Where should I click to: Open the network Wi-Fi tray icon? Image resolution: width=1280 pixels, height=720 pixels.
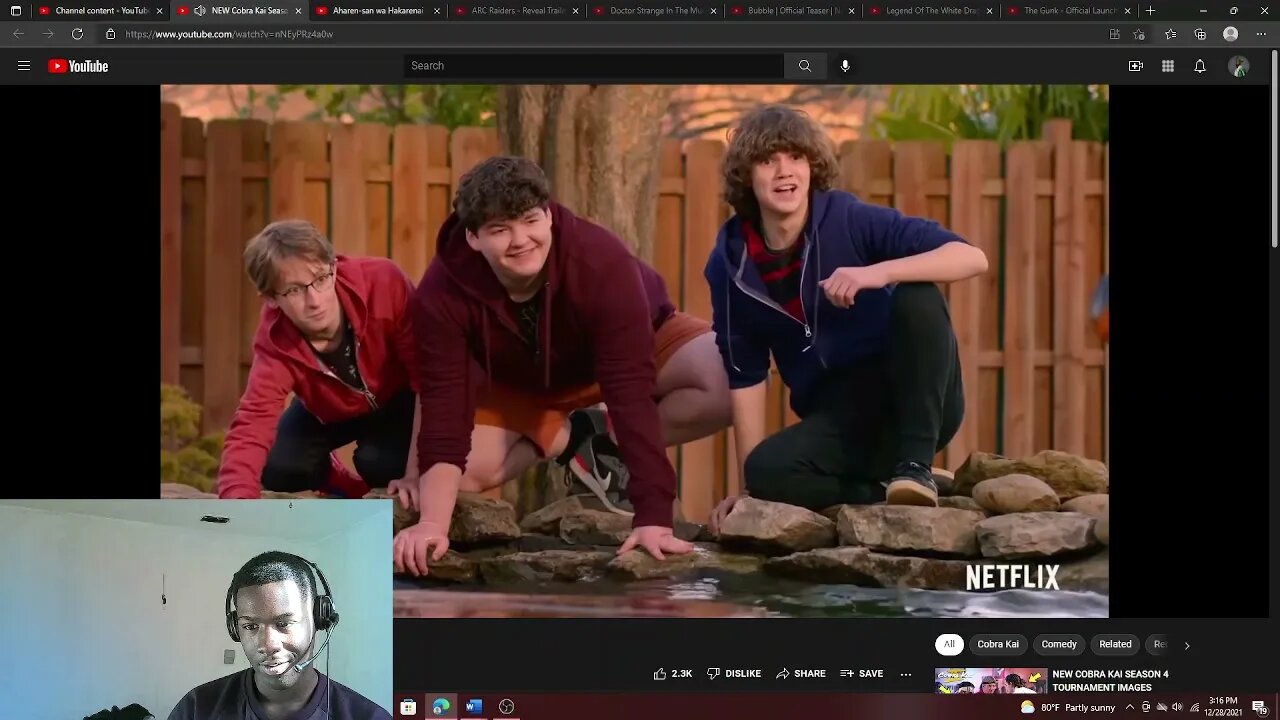coord(1194,707)
